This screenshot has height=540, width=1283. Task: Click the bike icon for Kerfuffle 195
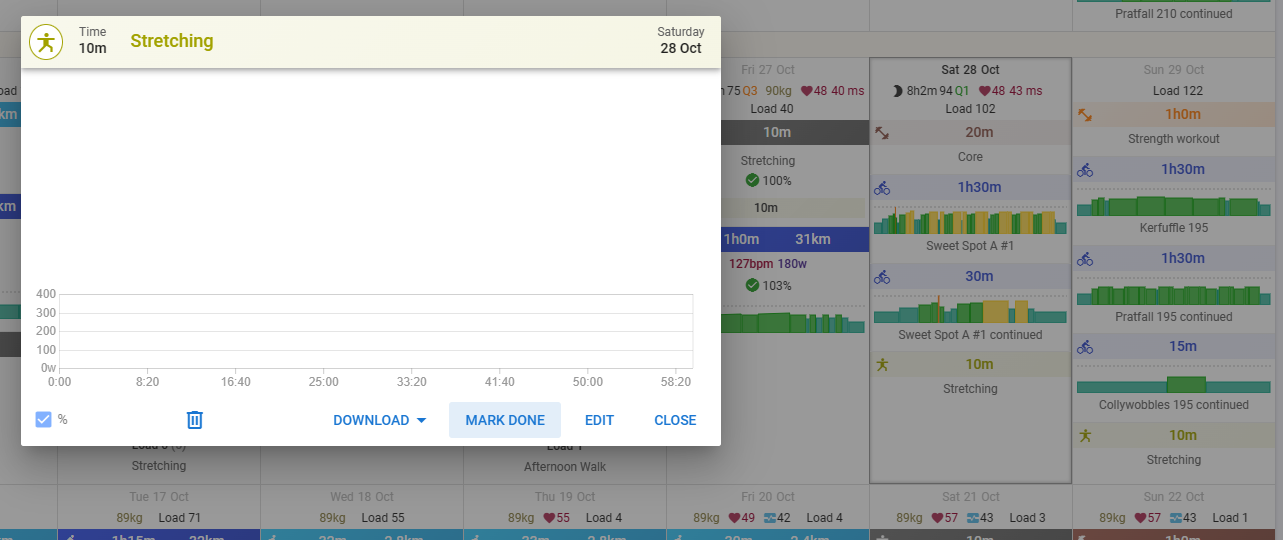tap(1085, 169)
